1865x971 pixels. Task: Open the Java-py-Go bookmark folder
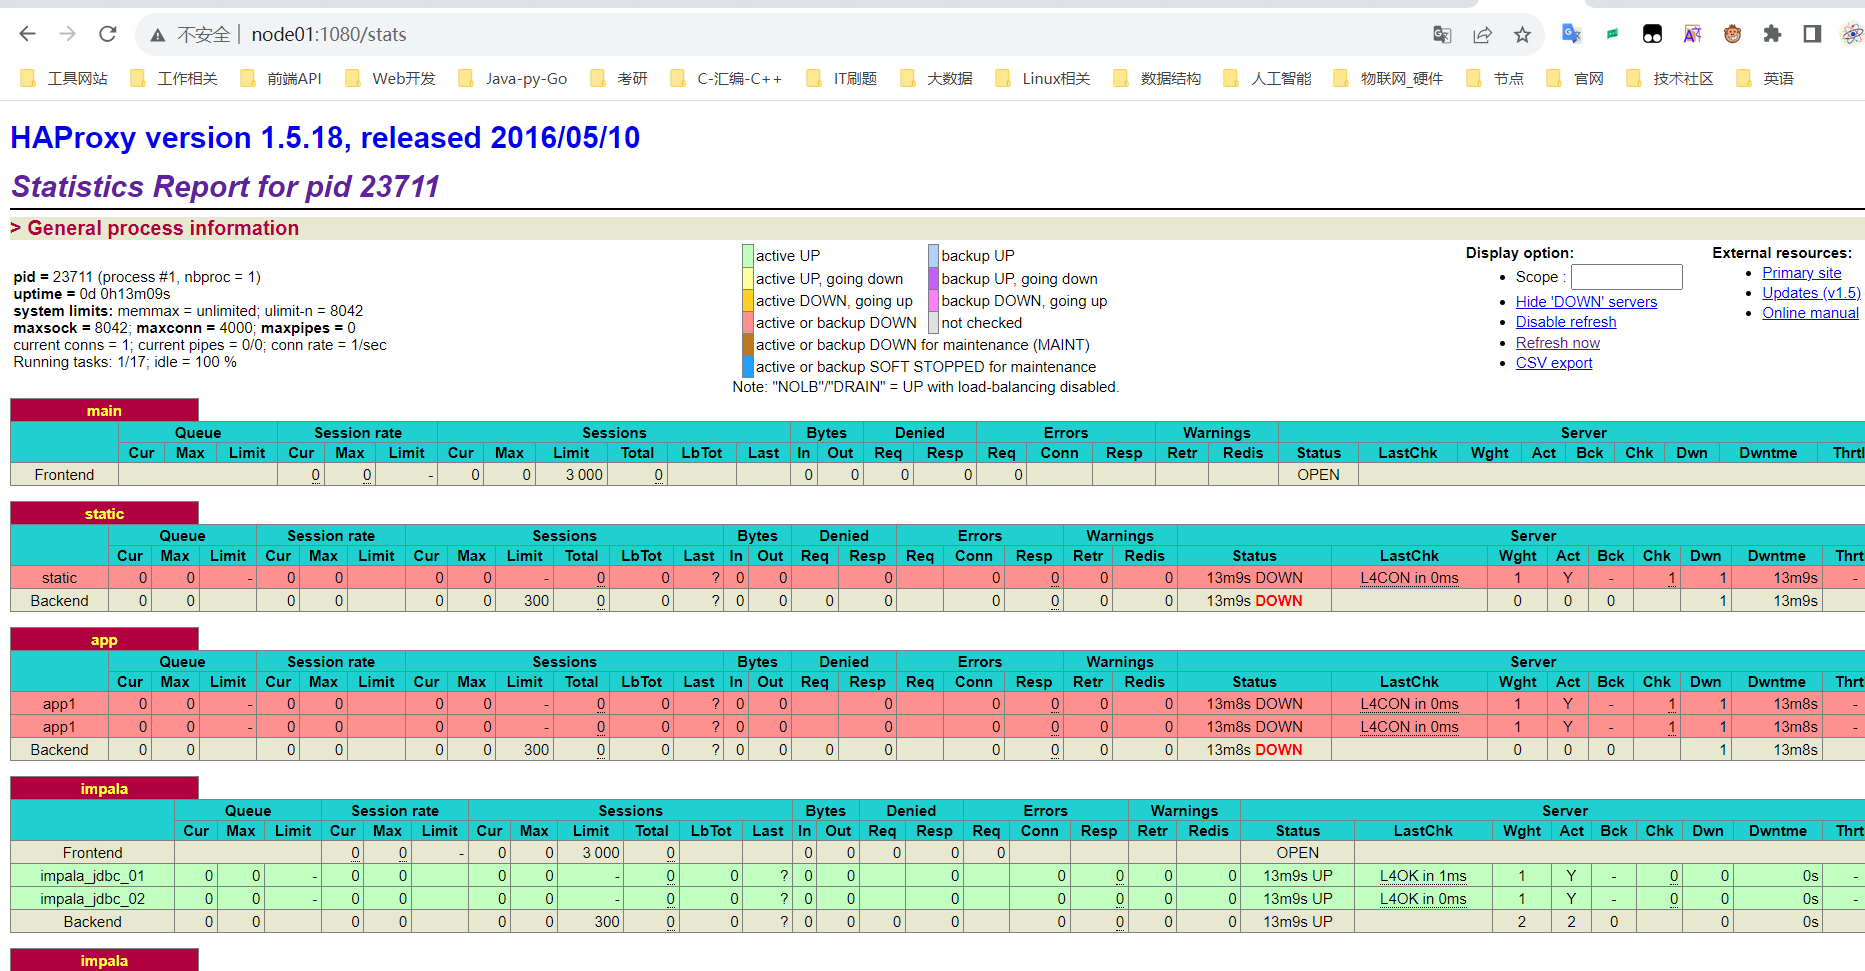[512, 78]
